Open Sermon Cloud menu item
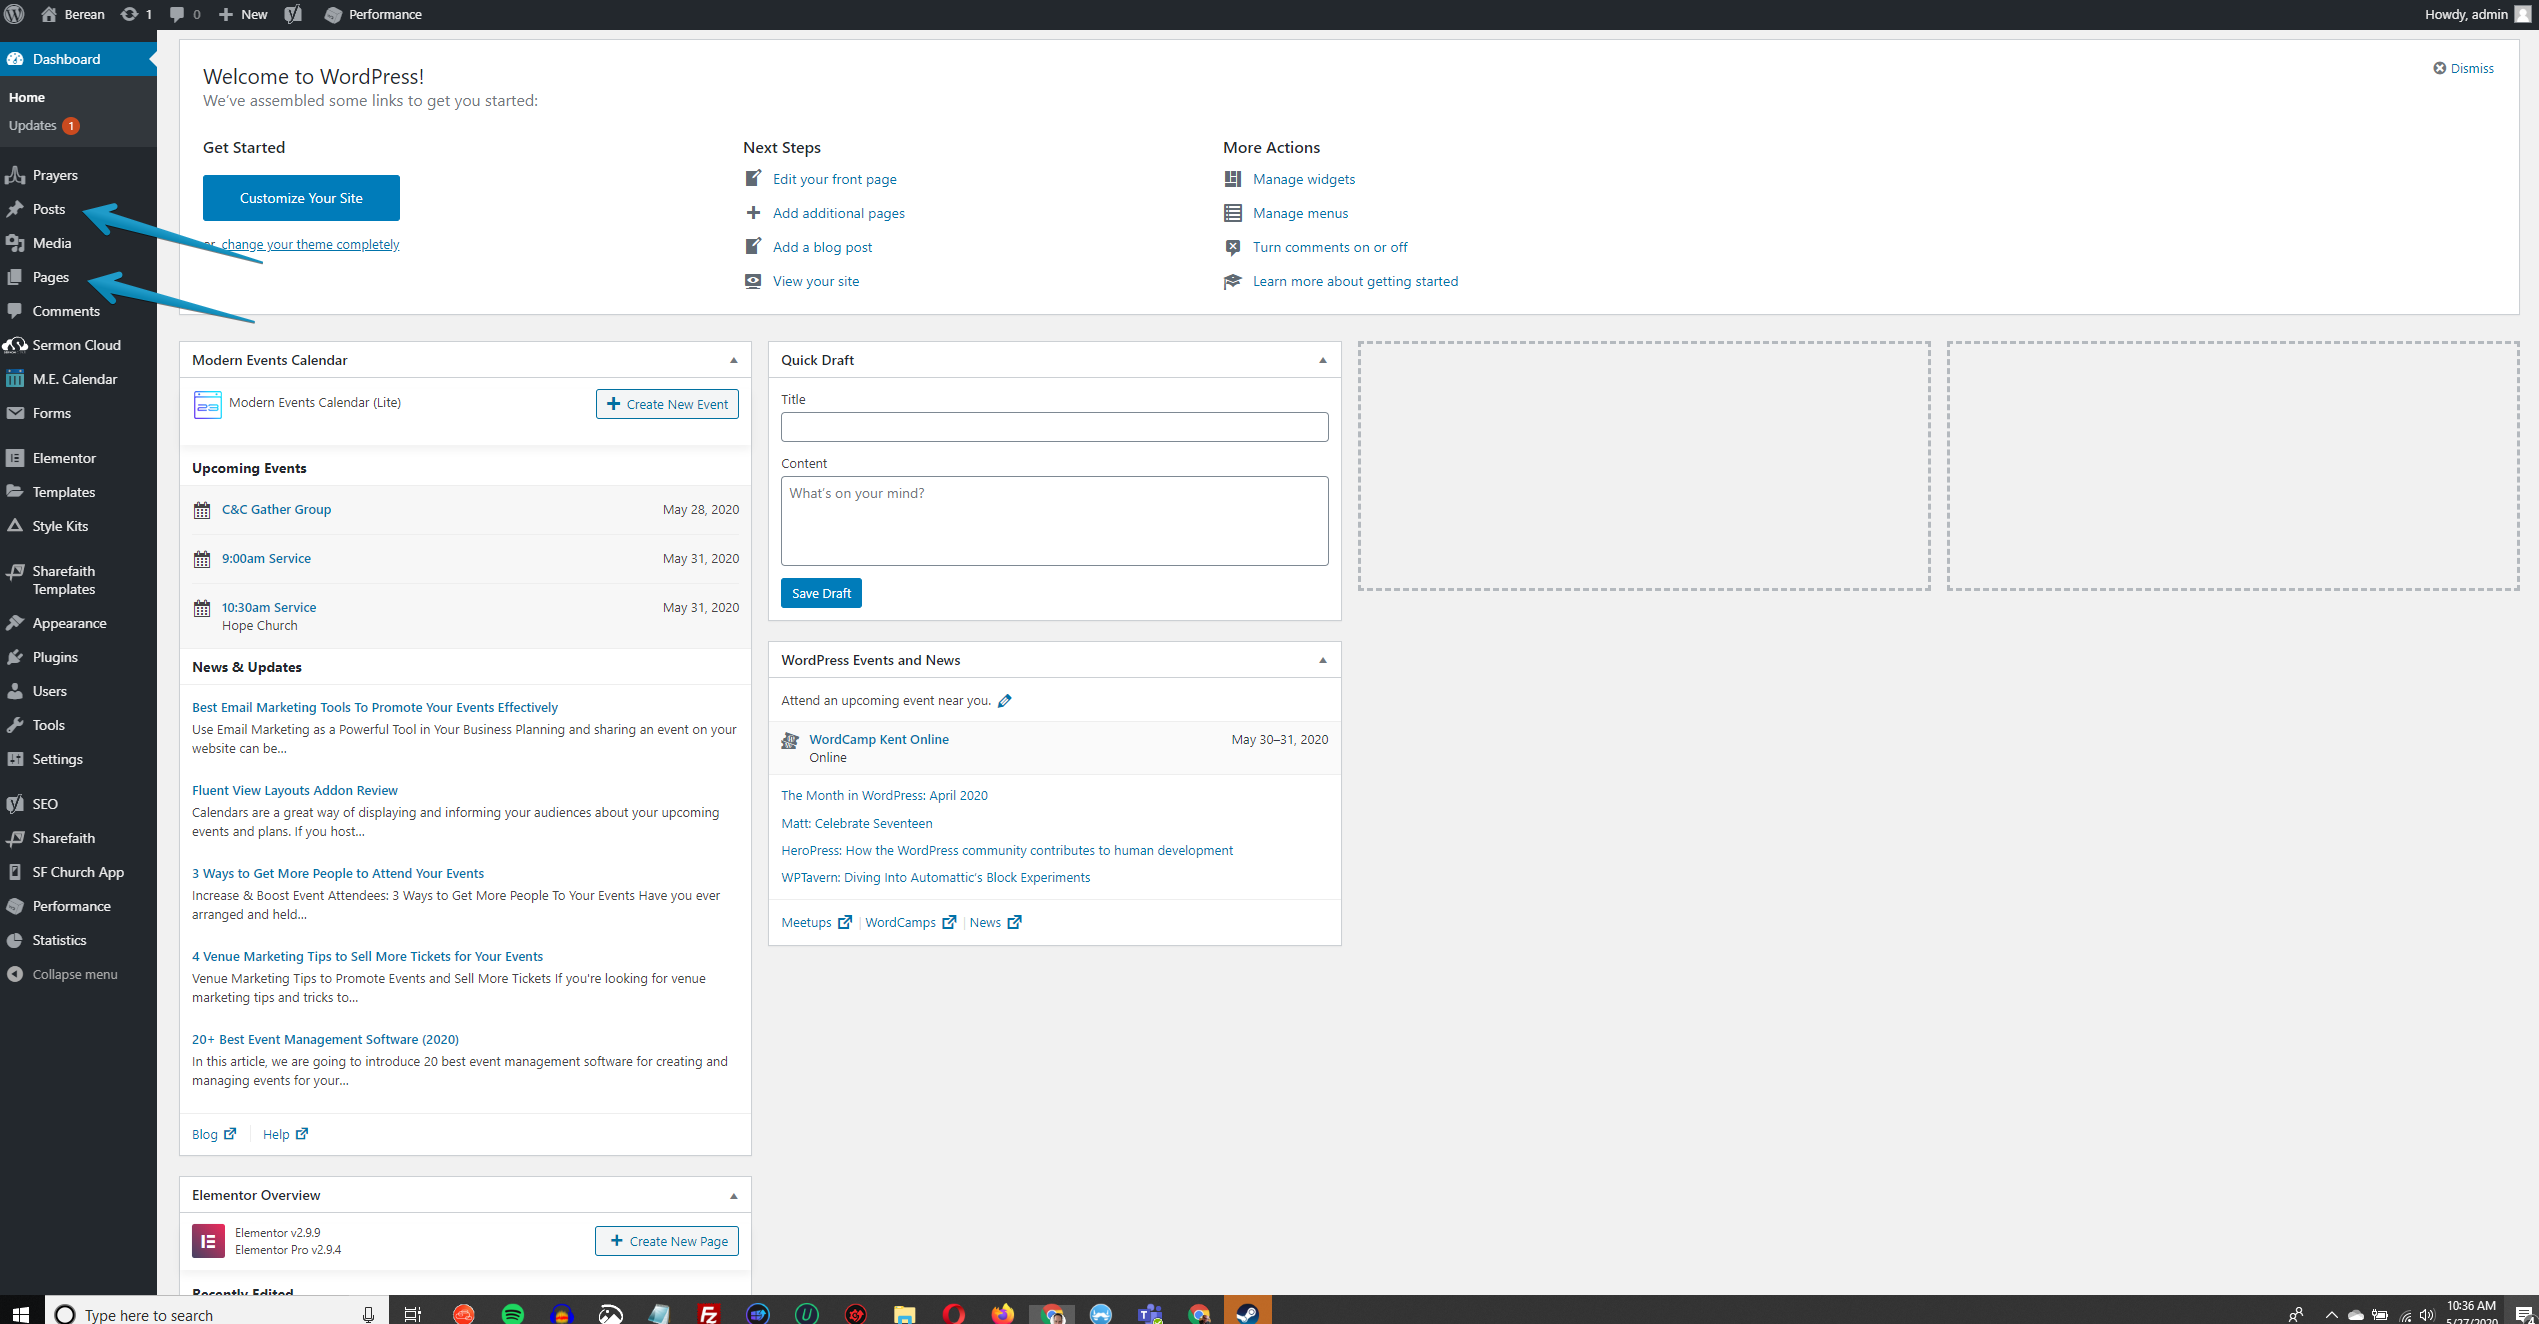Image resolution: width=2539 pixels, height=1324 pixels. (76, 345)
